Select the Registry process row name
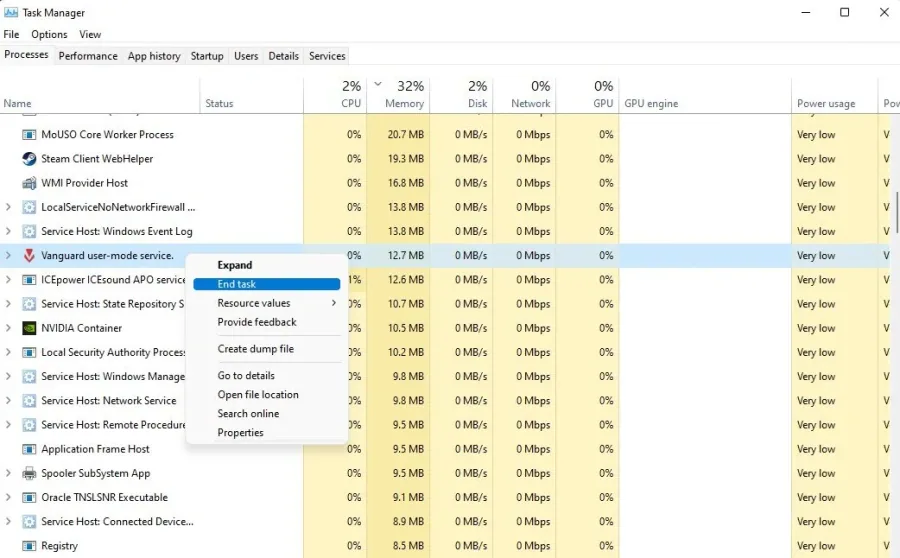 coord(59,545)
